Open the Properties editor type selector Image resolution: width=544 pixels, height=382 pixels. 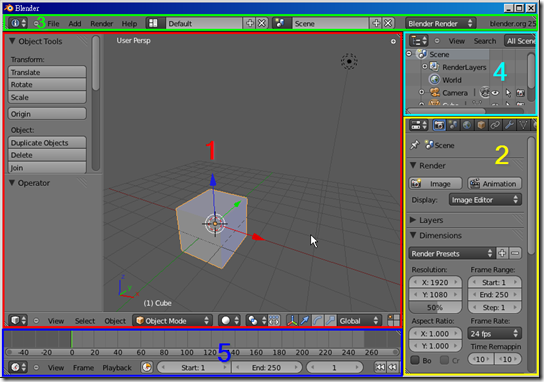[419, 125]
